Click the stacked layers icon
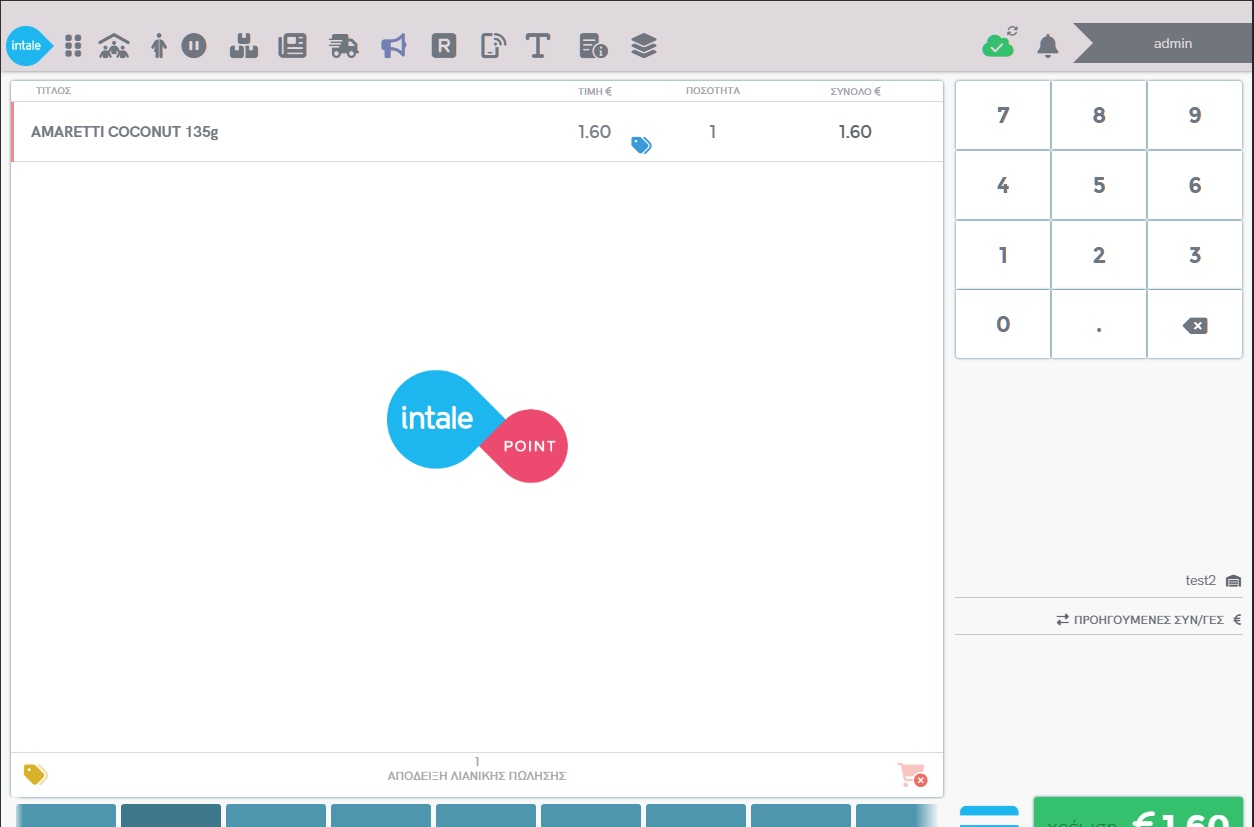This screenshot has width=1254, height=827. pyautogui.click(x=644, y=45)
